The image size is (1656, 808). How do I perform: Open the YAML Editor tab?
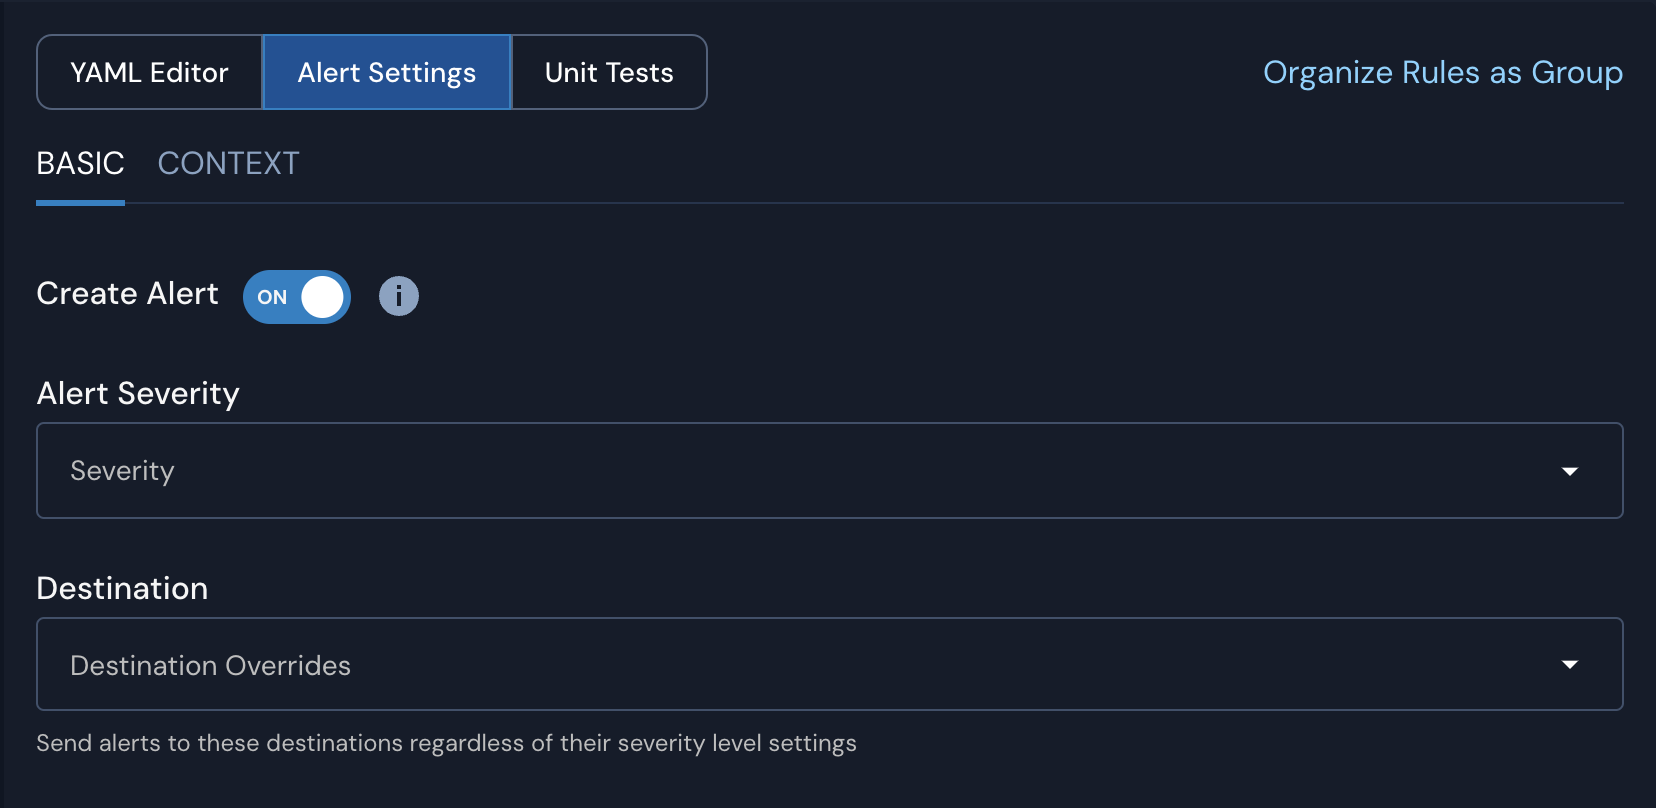click(149, 73)
